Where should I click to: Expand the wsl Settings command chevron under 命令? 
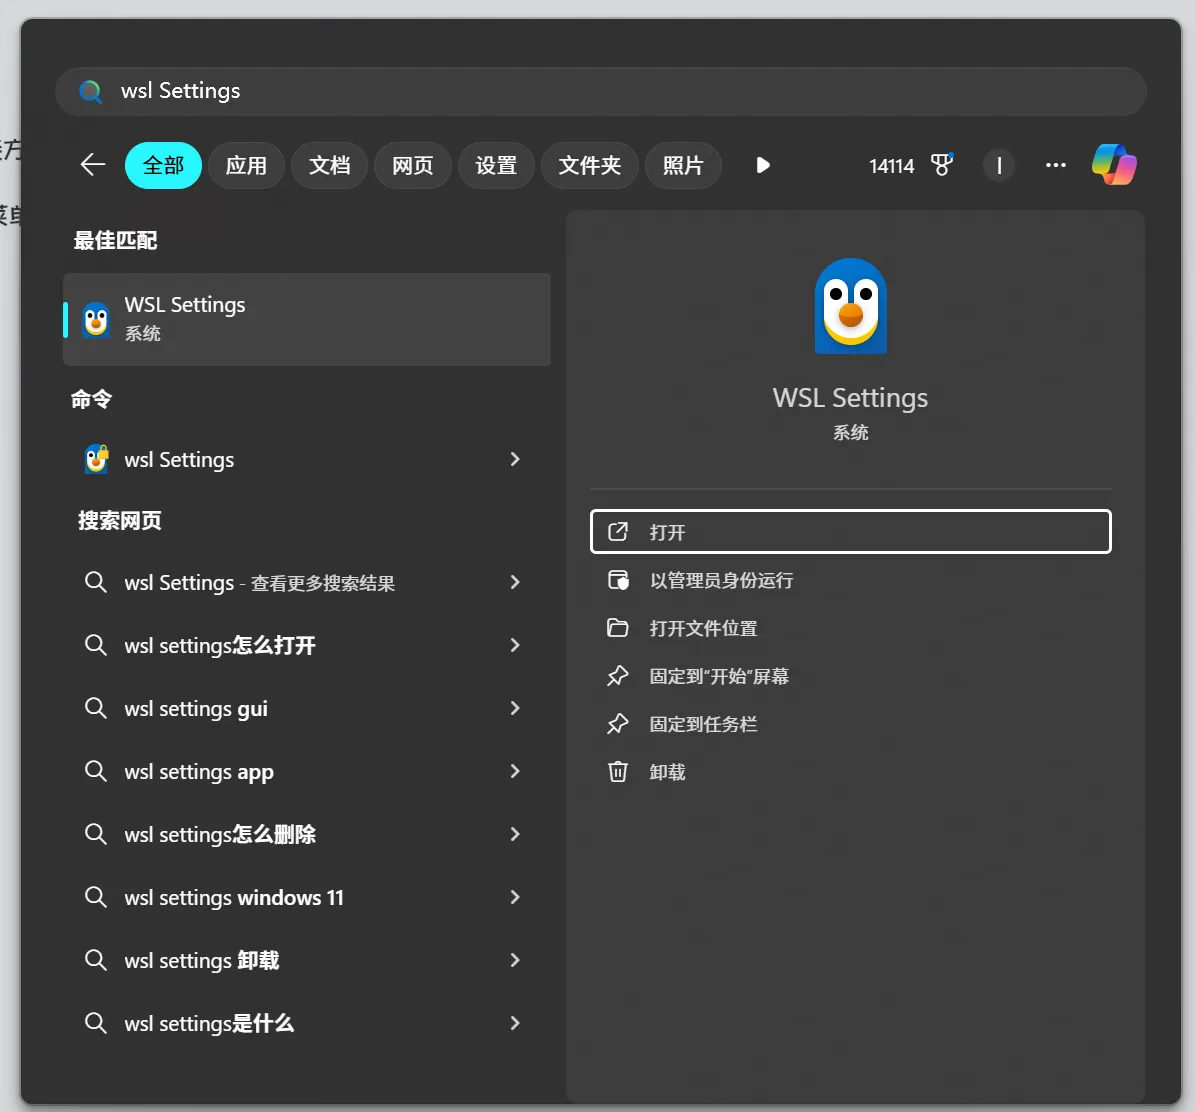coord(515,459)
